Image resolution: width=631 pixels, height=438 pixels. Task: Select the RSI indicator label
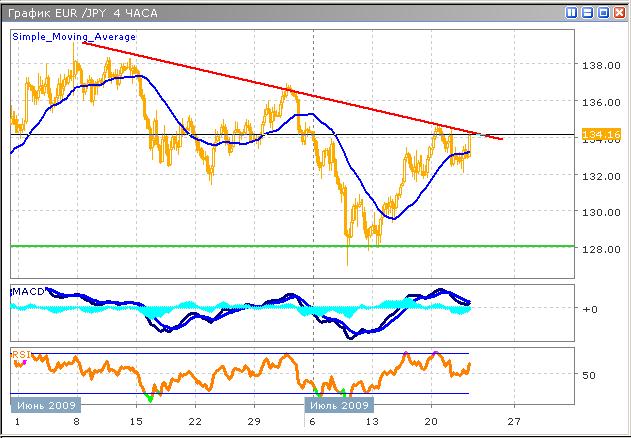pos(20,354)
